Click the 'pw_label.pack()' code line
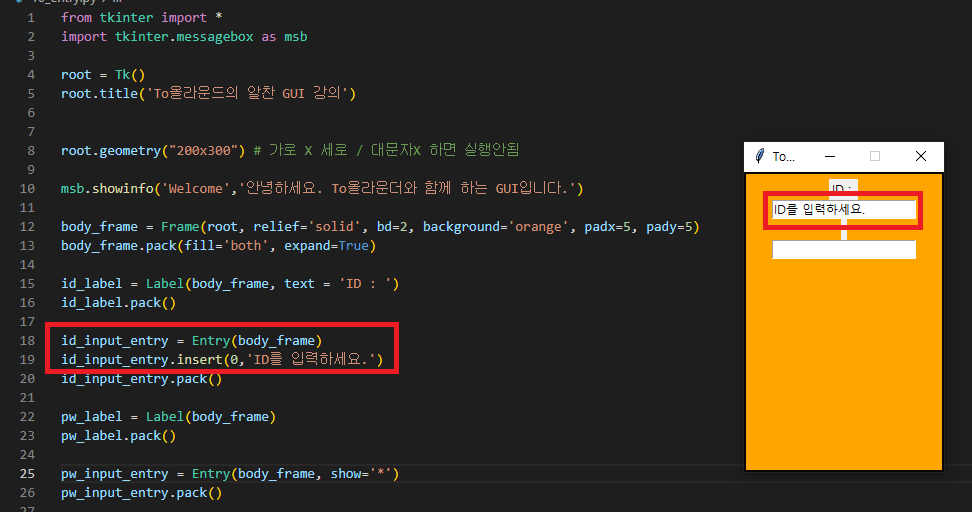 coord(118,436)
